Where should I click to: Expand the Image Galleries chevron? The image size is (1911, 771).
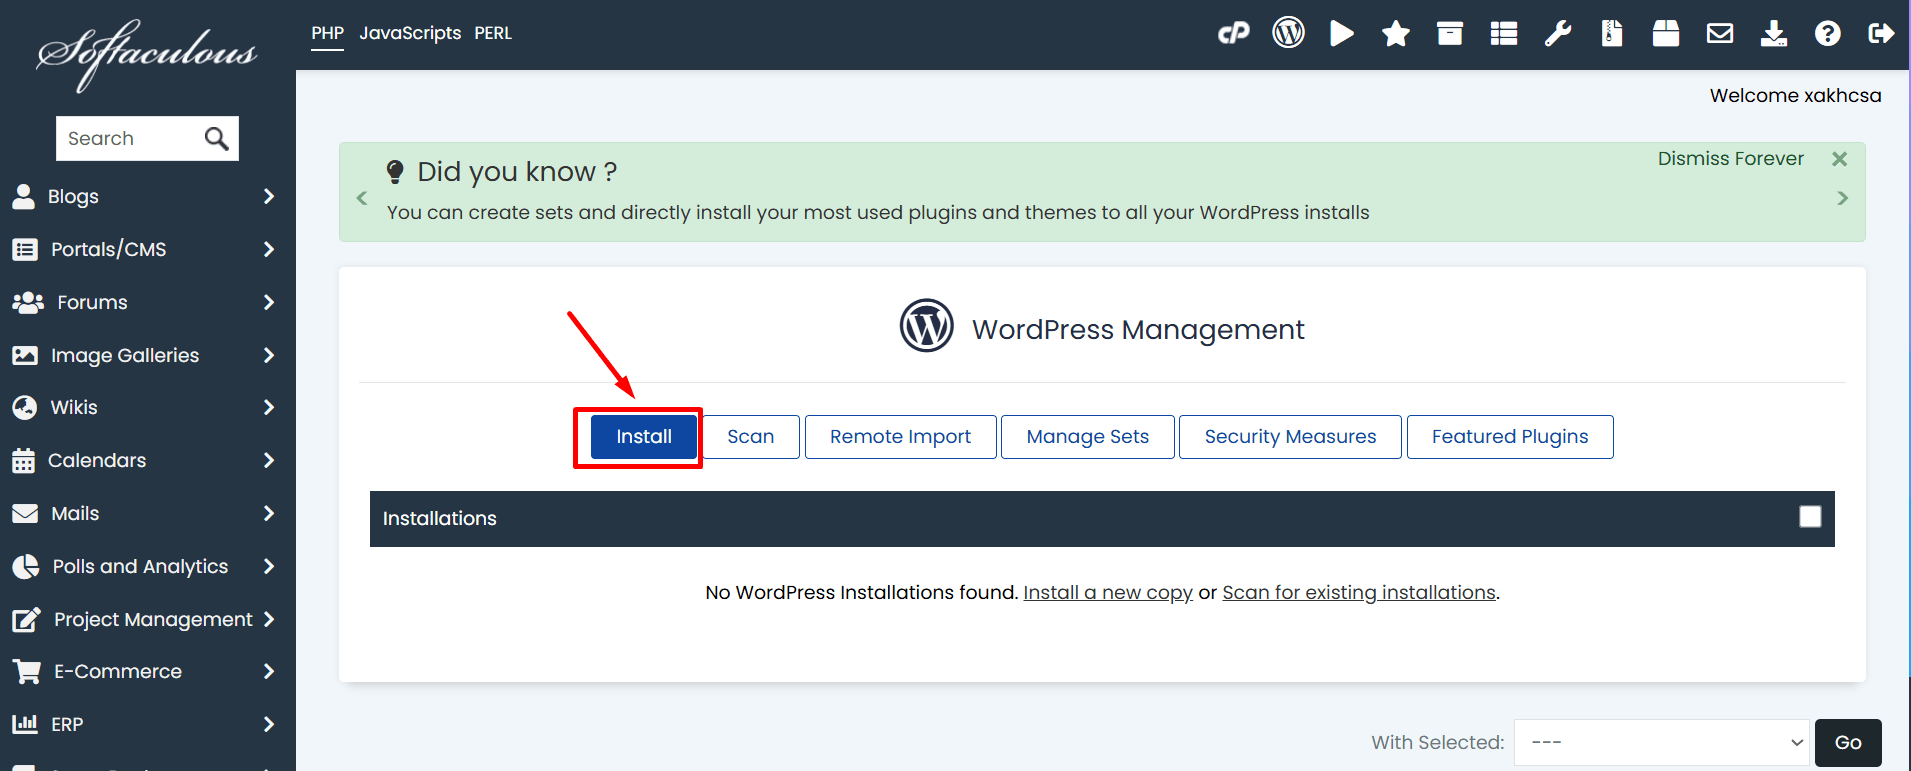point(268,355)
